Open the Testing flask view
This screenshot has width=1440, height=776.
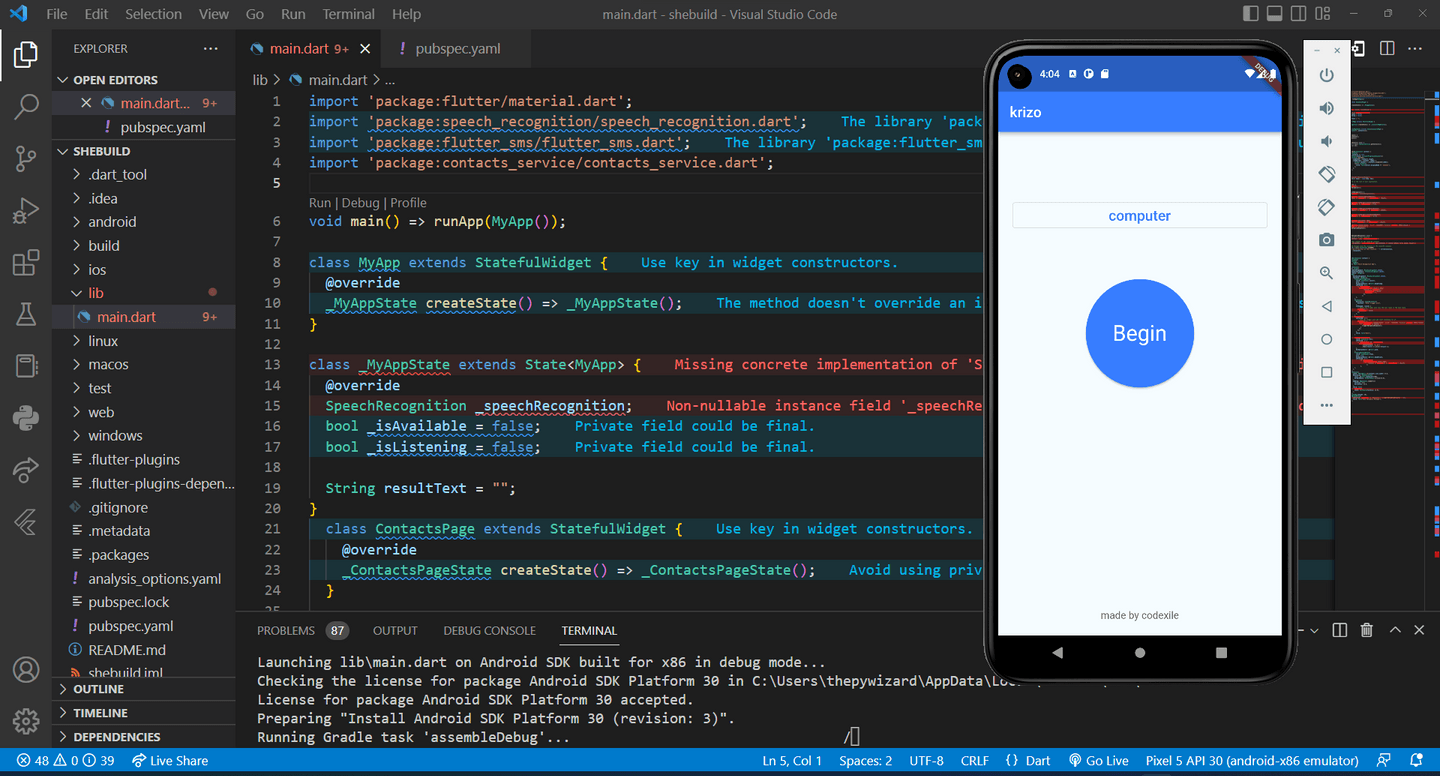click(26, 314)
